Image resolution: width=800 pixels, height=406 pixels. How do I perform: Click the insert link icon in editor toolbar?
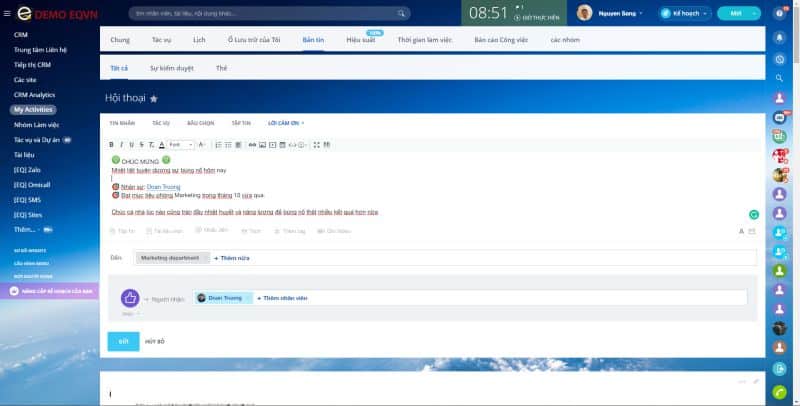[x=253, y=145]
